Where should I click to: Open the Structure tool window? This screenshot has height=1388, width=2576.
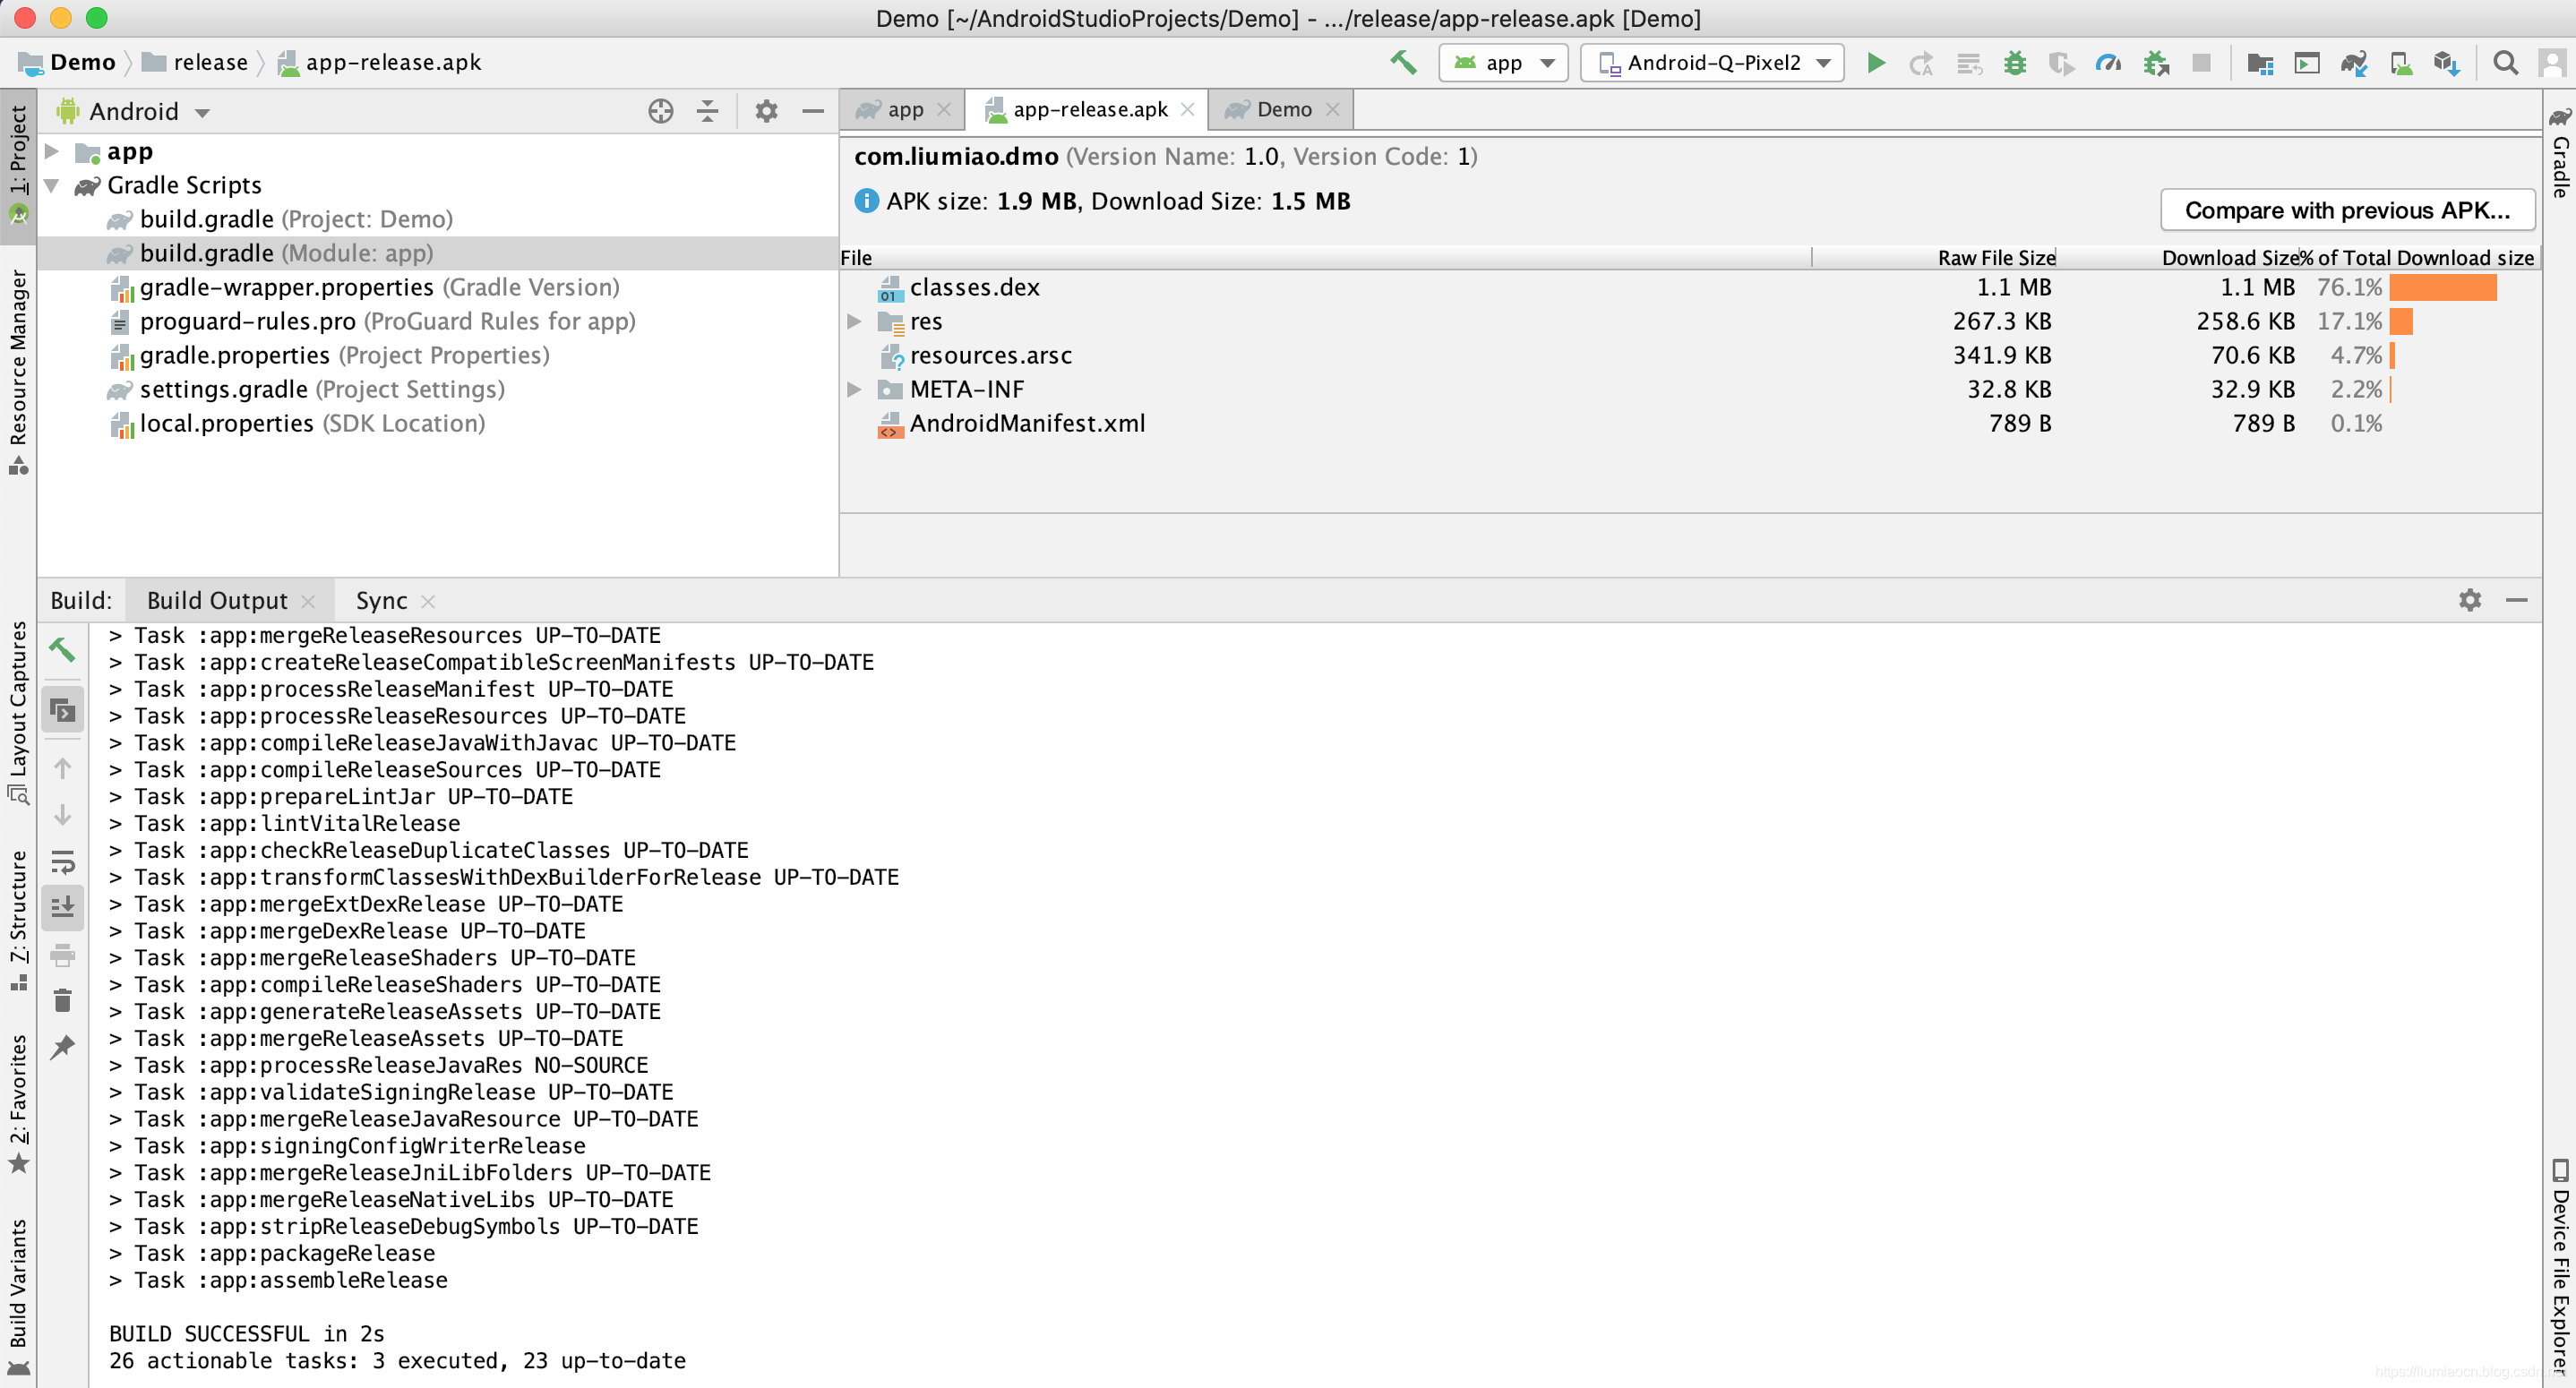coord(18,920)
